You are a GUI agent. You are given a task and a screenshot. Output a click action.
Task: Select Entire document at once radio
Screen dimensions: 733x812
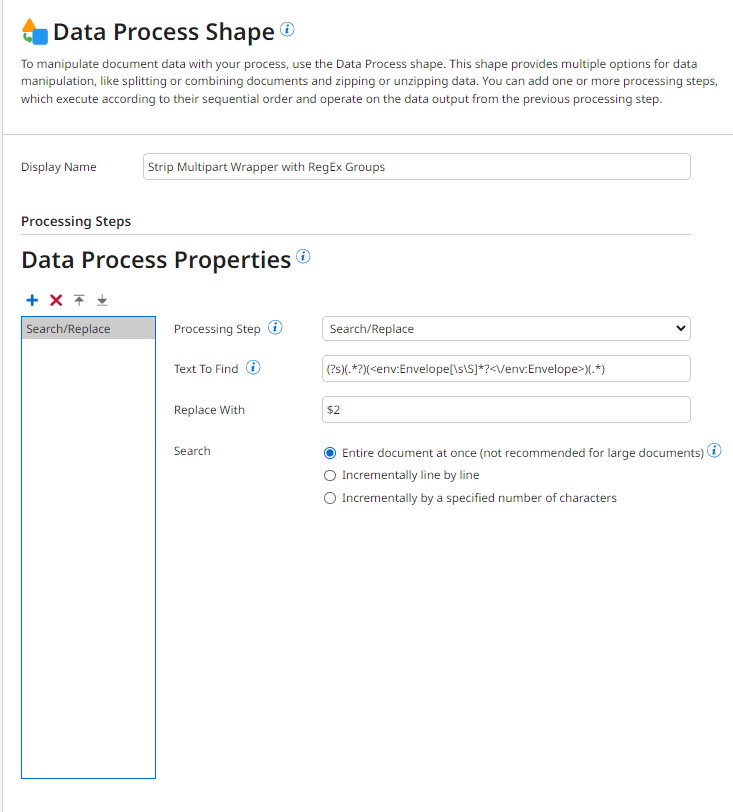(330, 453)
